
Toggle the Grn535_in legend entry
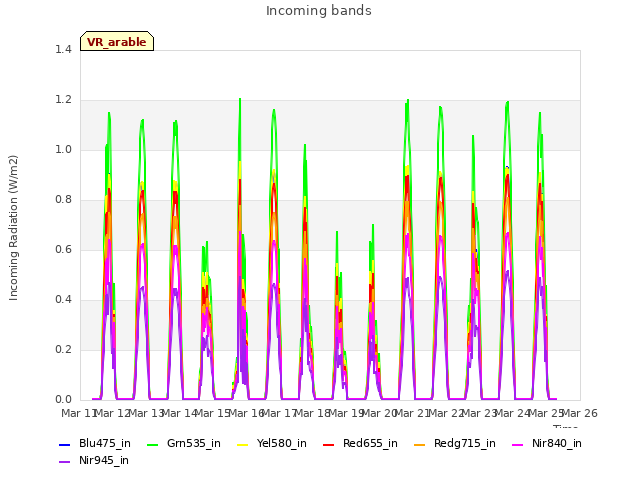[184, 444]
